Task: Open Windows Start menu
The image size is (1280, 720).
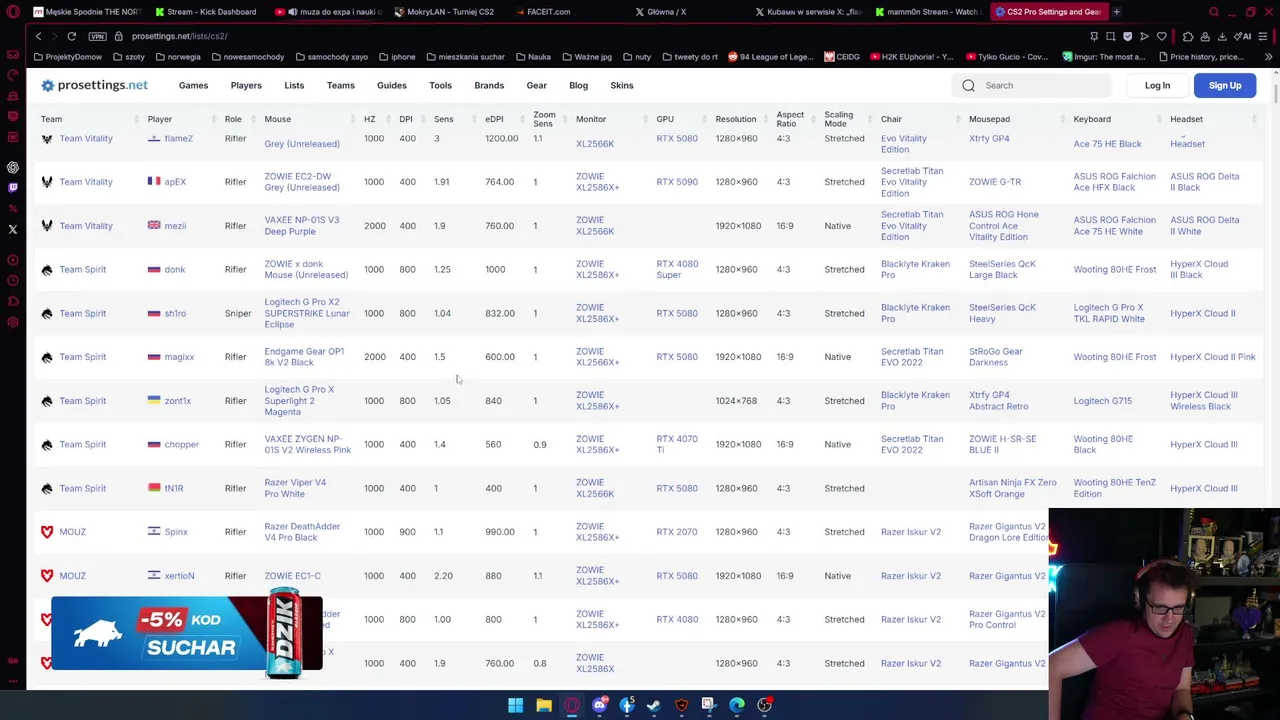Action: coord(515,705)
